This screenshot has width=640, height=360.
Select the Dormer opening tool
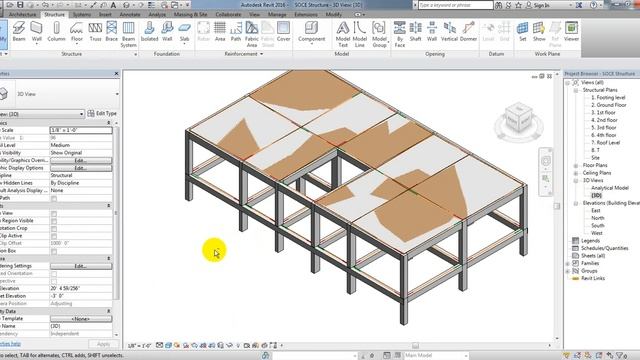tap(468, 32)
